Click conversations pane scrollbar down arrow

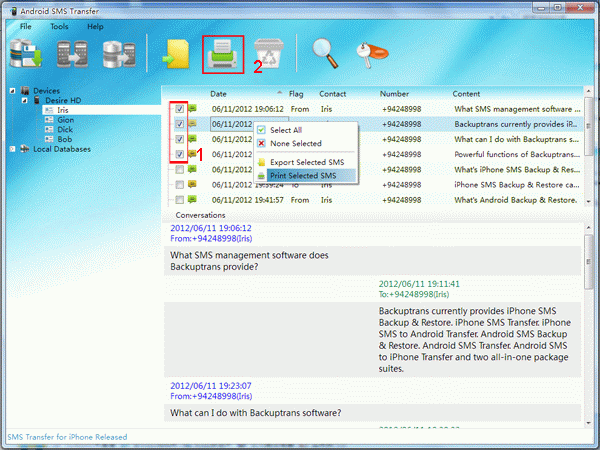pyautogui.click(x=588, y=423)
